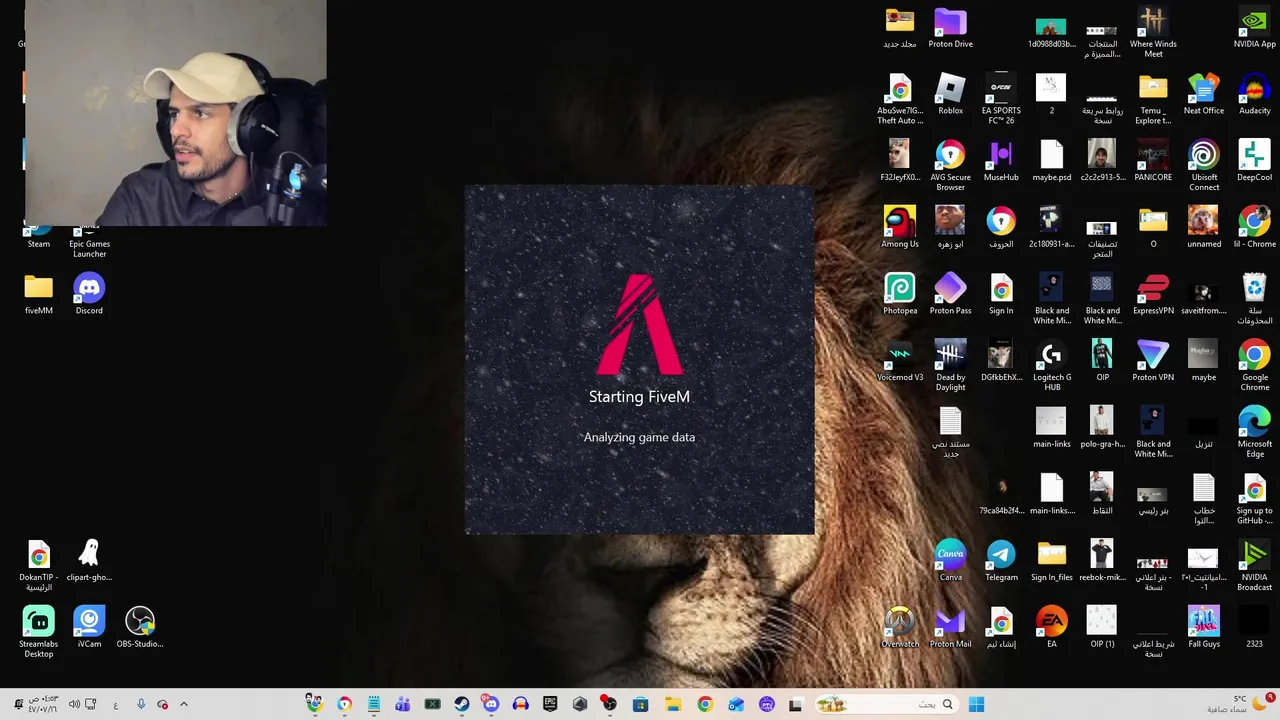Screen dimensions: 1280x720
Task: Open the PANICORE game shortcut
Action: (1153, 162)
